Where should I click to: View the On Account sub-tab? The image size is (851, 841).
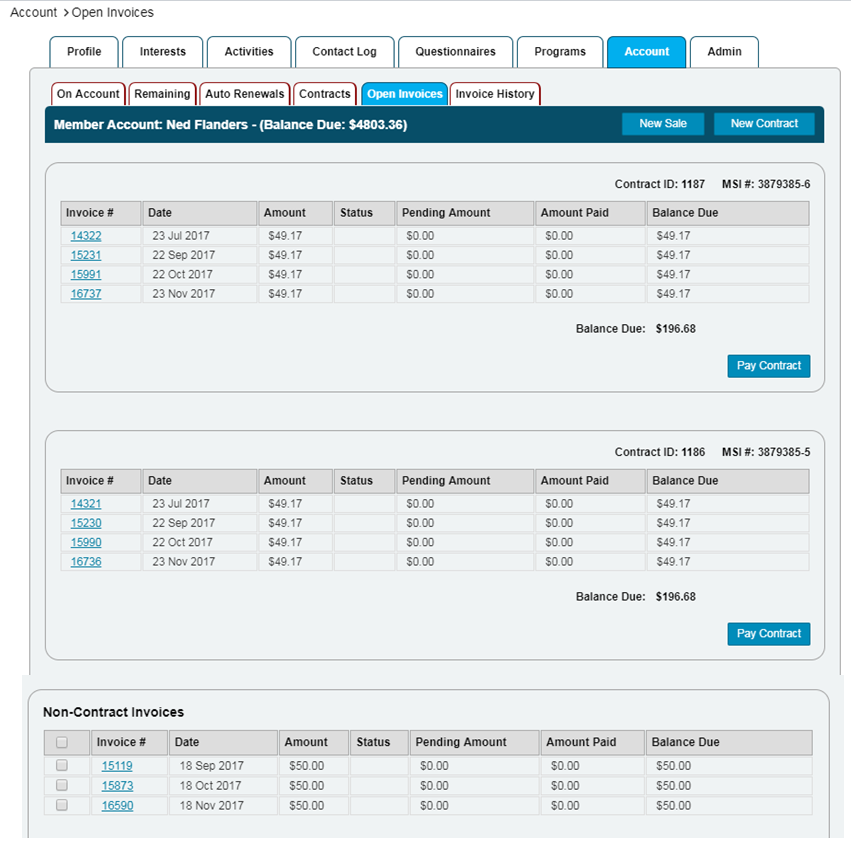[88, 94]
